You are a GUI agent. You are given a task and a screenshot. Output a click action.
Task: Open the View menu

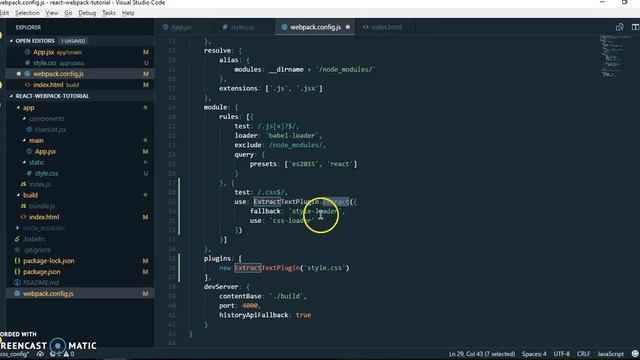(x=52, y=13)
